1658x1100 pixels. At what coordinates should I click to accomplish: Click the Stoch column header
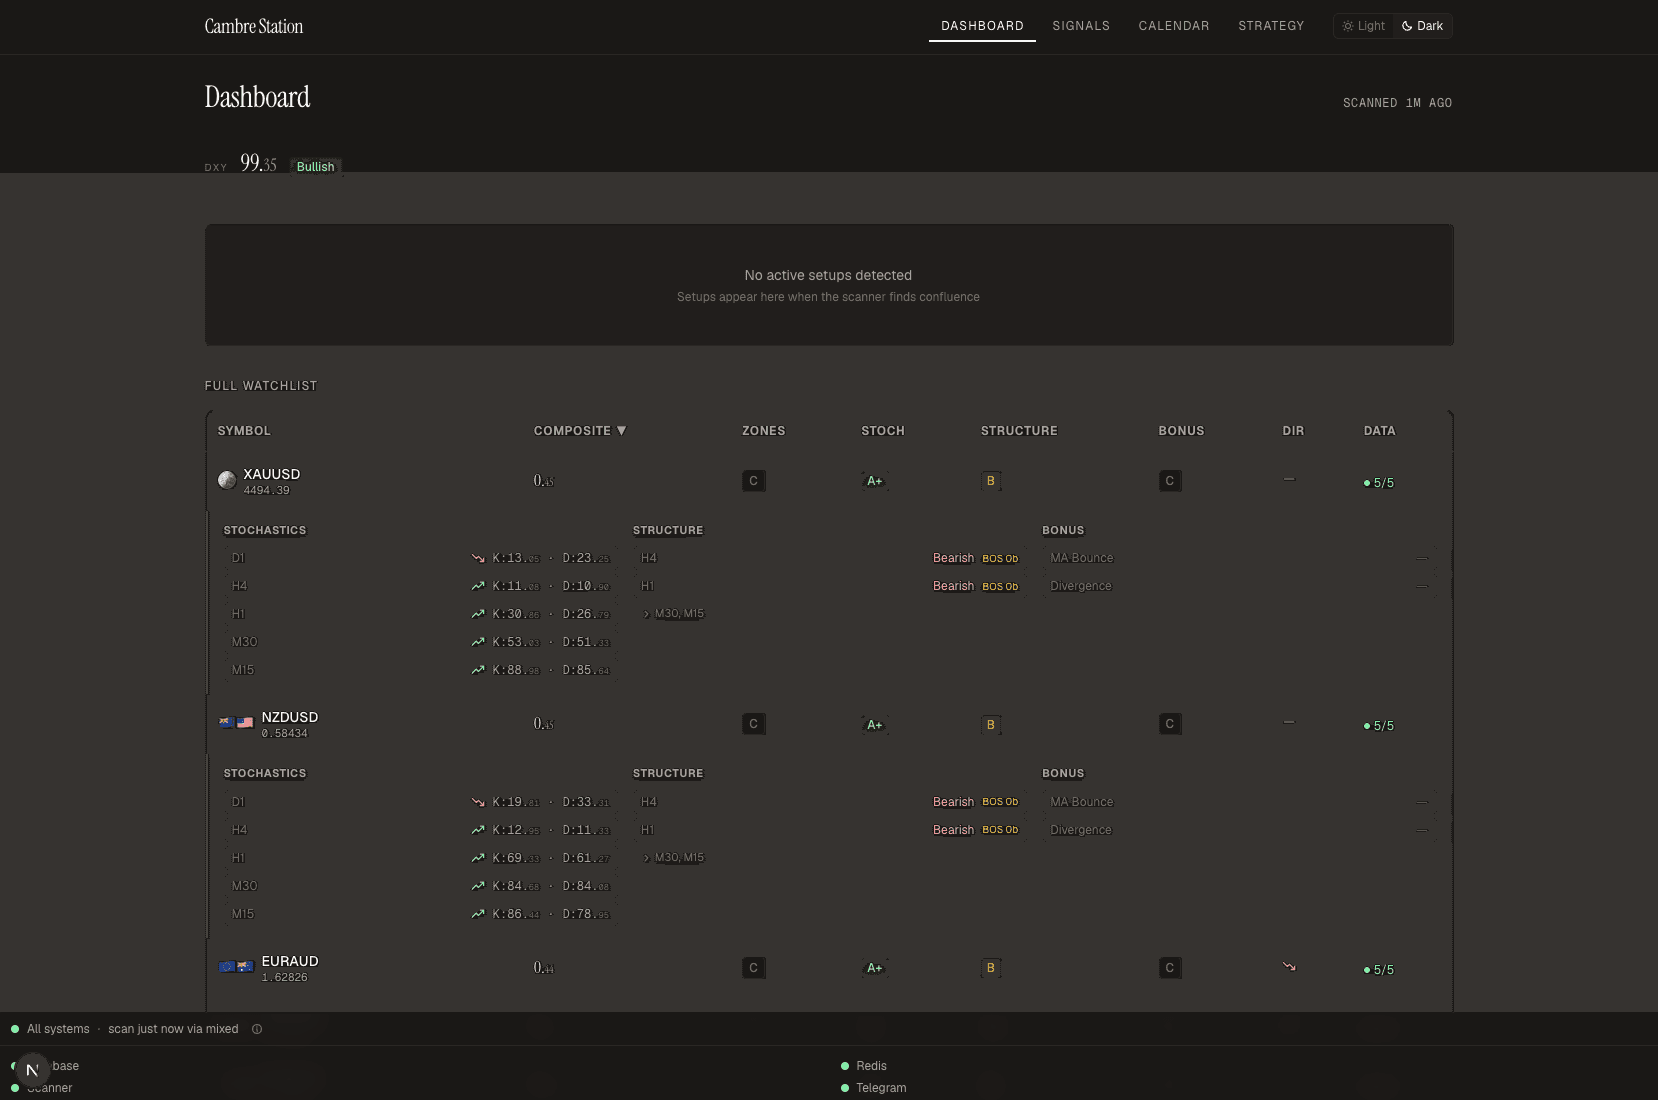coord(883,431)
